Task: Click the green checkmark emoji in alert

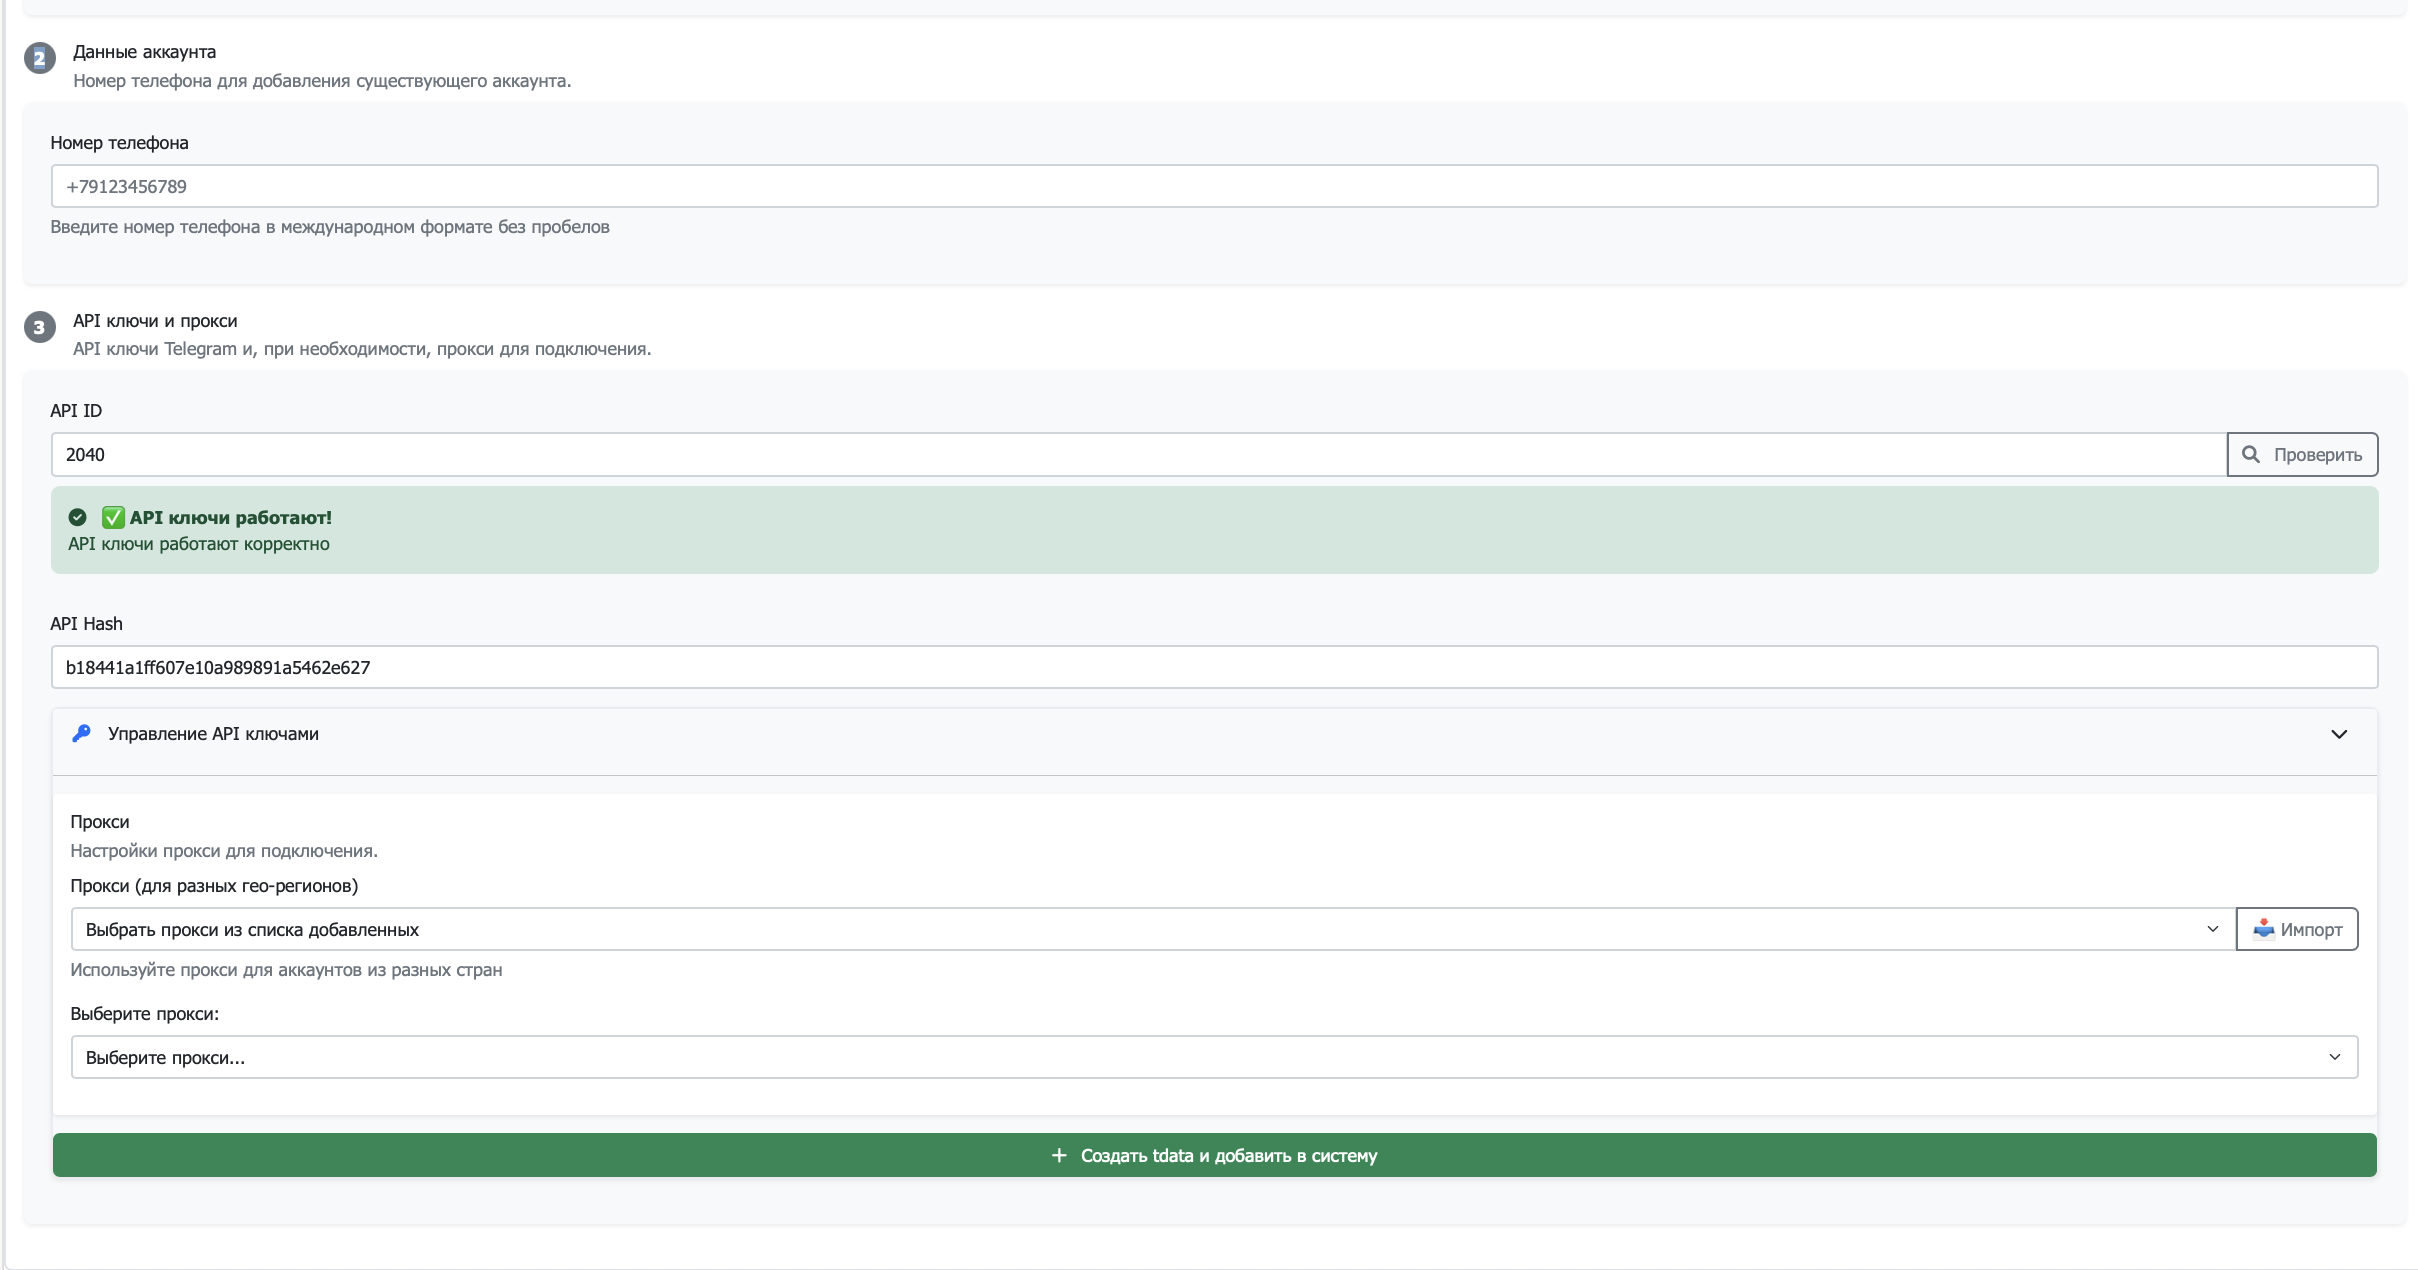Action: click(x=113, y=518)
